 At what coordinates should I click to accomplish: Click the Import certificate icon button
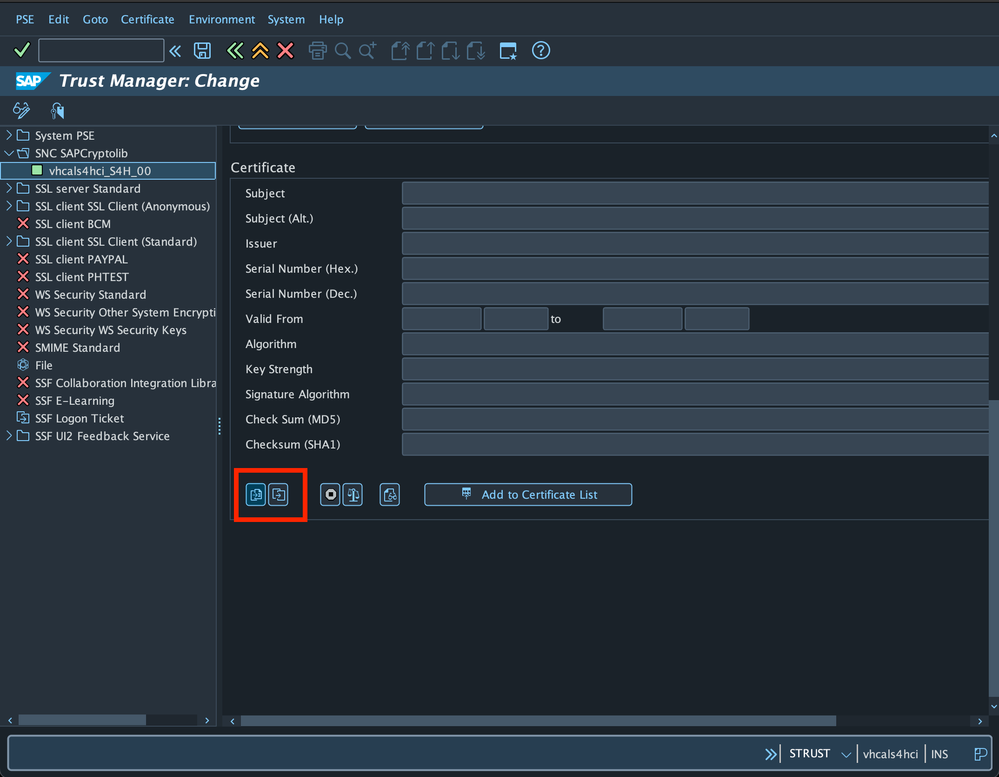256,495
